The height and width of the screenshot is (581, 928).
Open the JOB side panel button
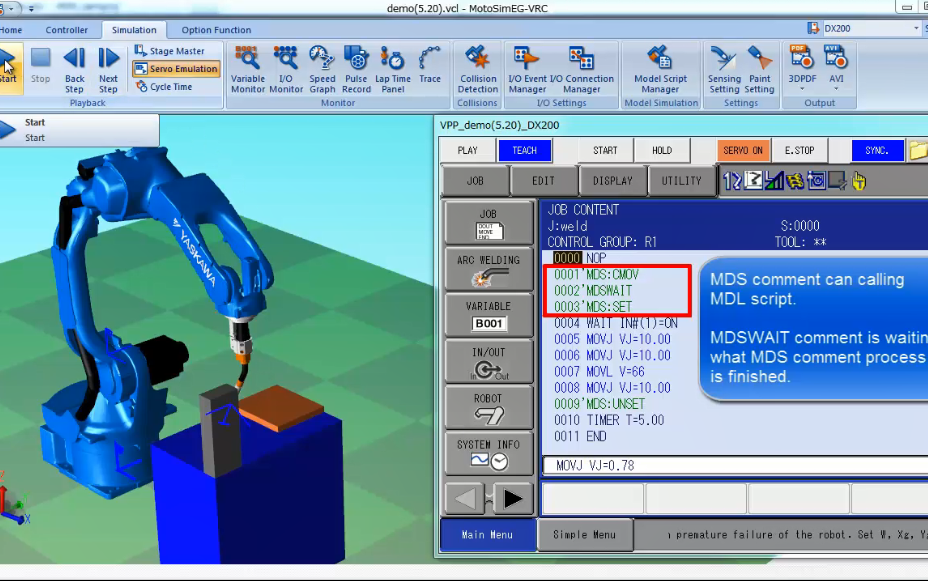click(488, 223)
